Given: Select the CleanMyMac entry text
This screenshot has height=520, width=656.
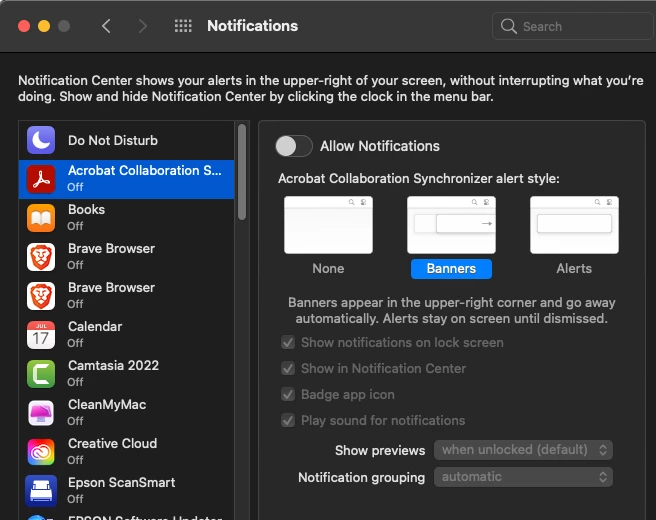Looking at the screenshot, I should point(107,405).
